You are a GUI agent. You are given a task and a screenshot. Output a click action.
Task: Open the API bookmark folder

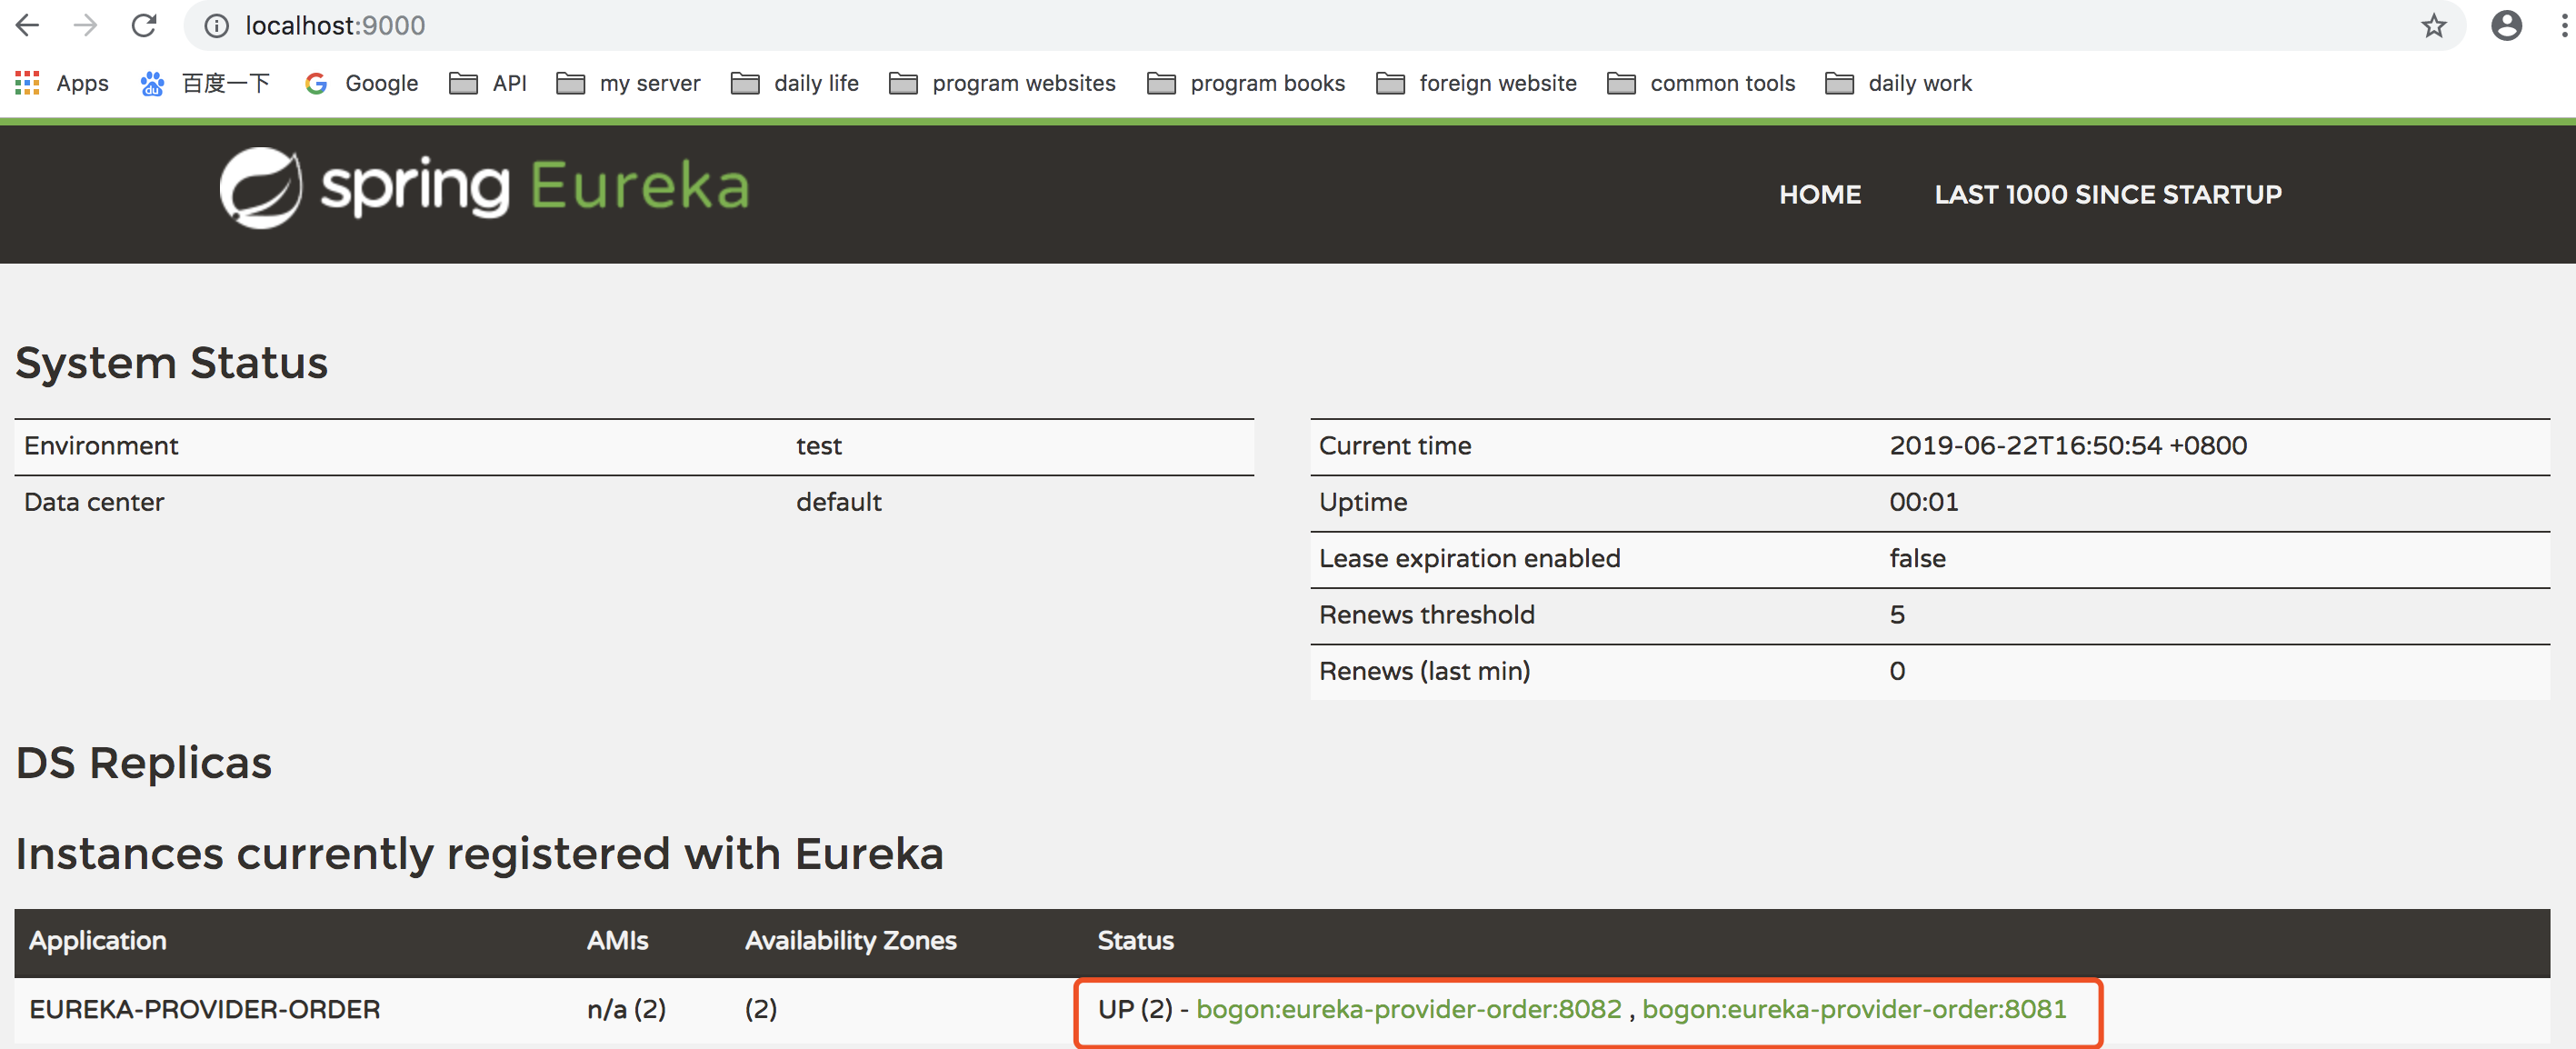pyautogui.click(x=488, y=83)
